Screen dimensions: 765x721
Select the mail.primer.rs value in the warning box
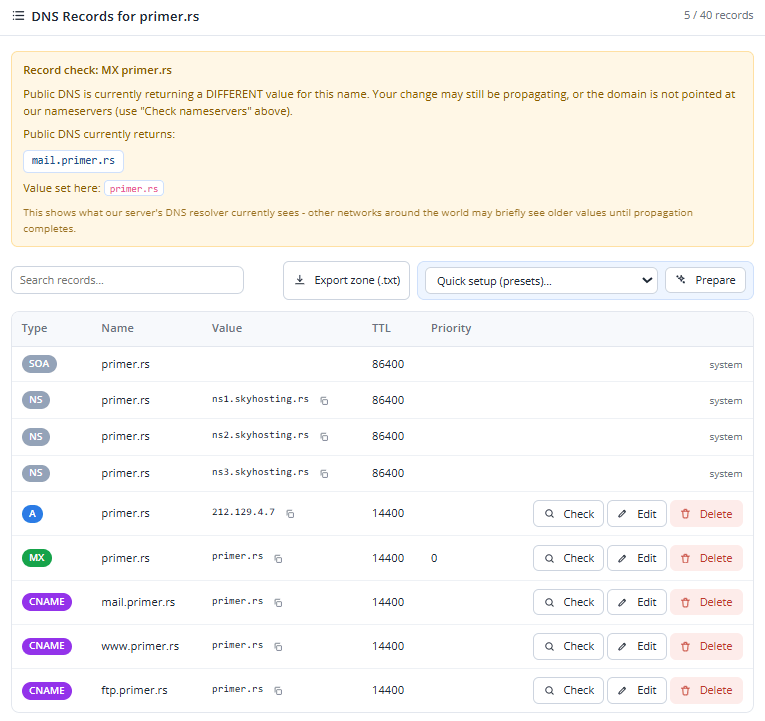[x=73, y=161]
